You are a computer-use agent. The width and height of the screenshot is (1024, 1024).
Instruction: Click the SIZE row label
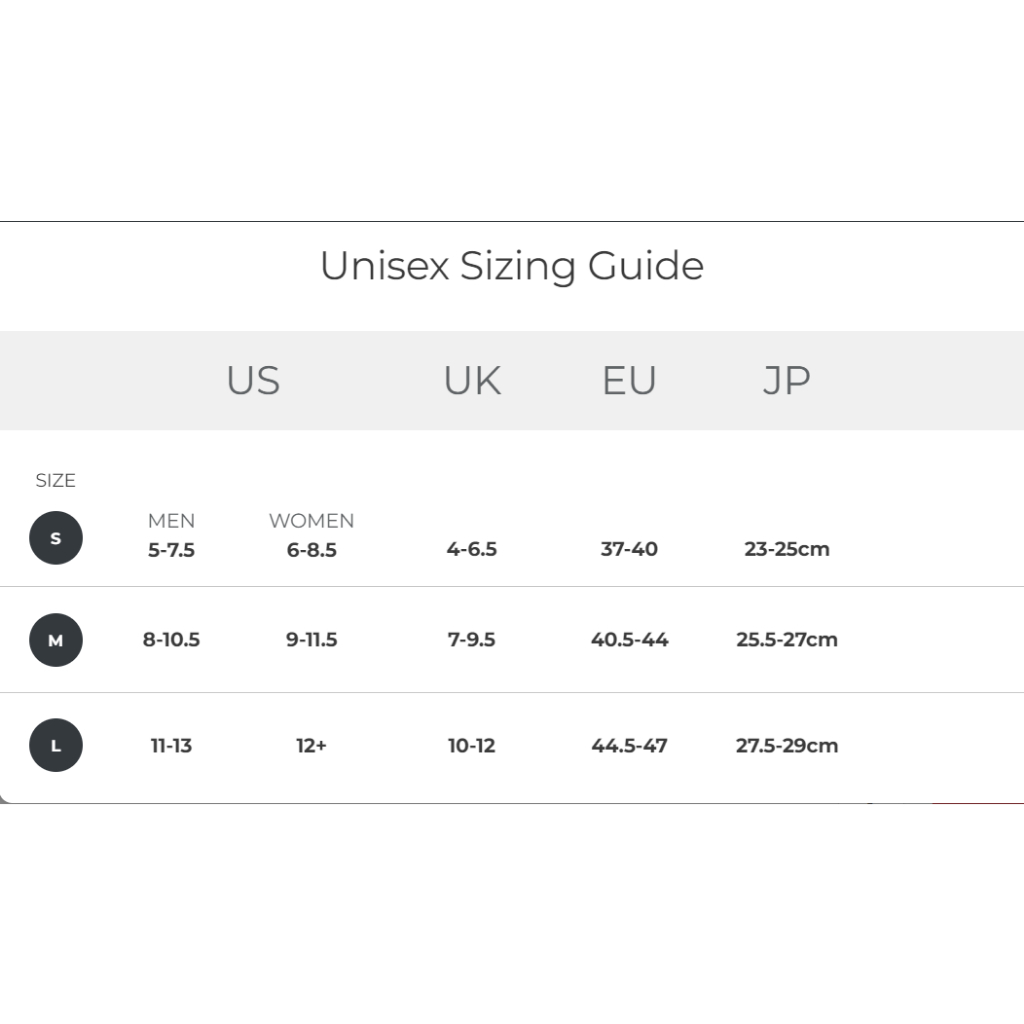(x=55, y=481)
